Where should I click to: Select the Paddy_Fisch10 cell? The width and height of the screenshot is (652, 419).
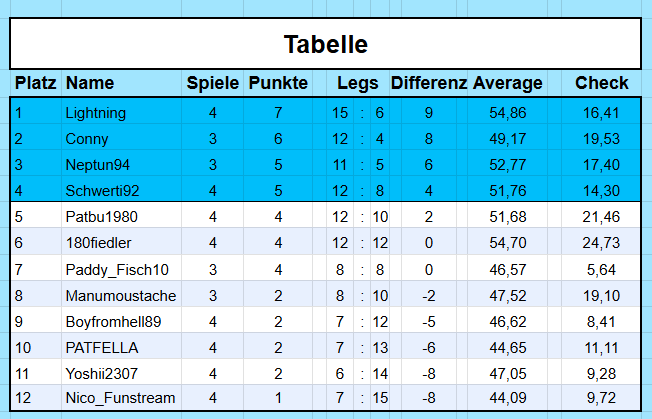click(x=121, y=269)
